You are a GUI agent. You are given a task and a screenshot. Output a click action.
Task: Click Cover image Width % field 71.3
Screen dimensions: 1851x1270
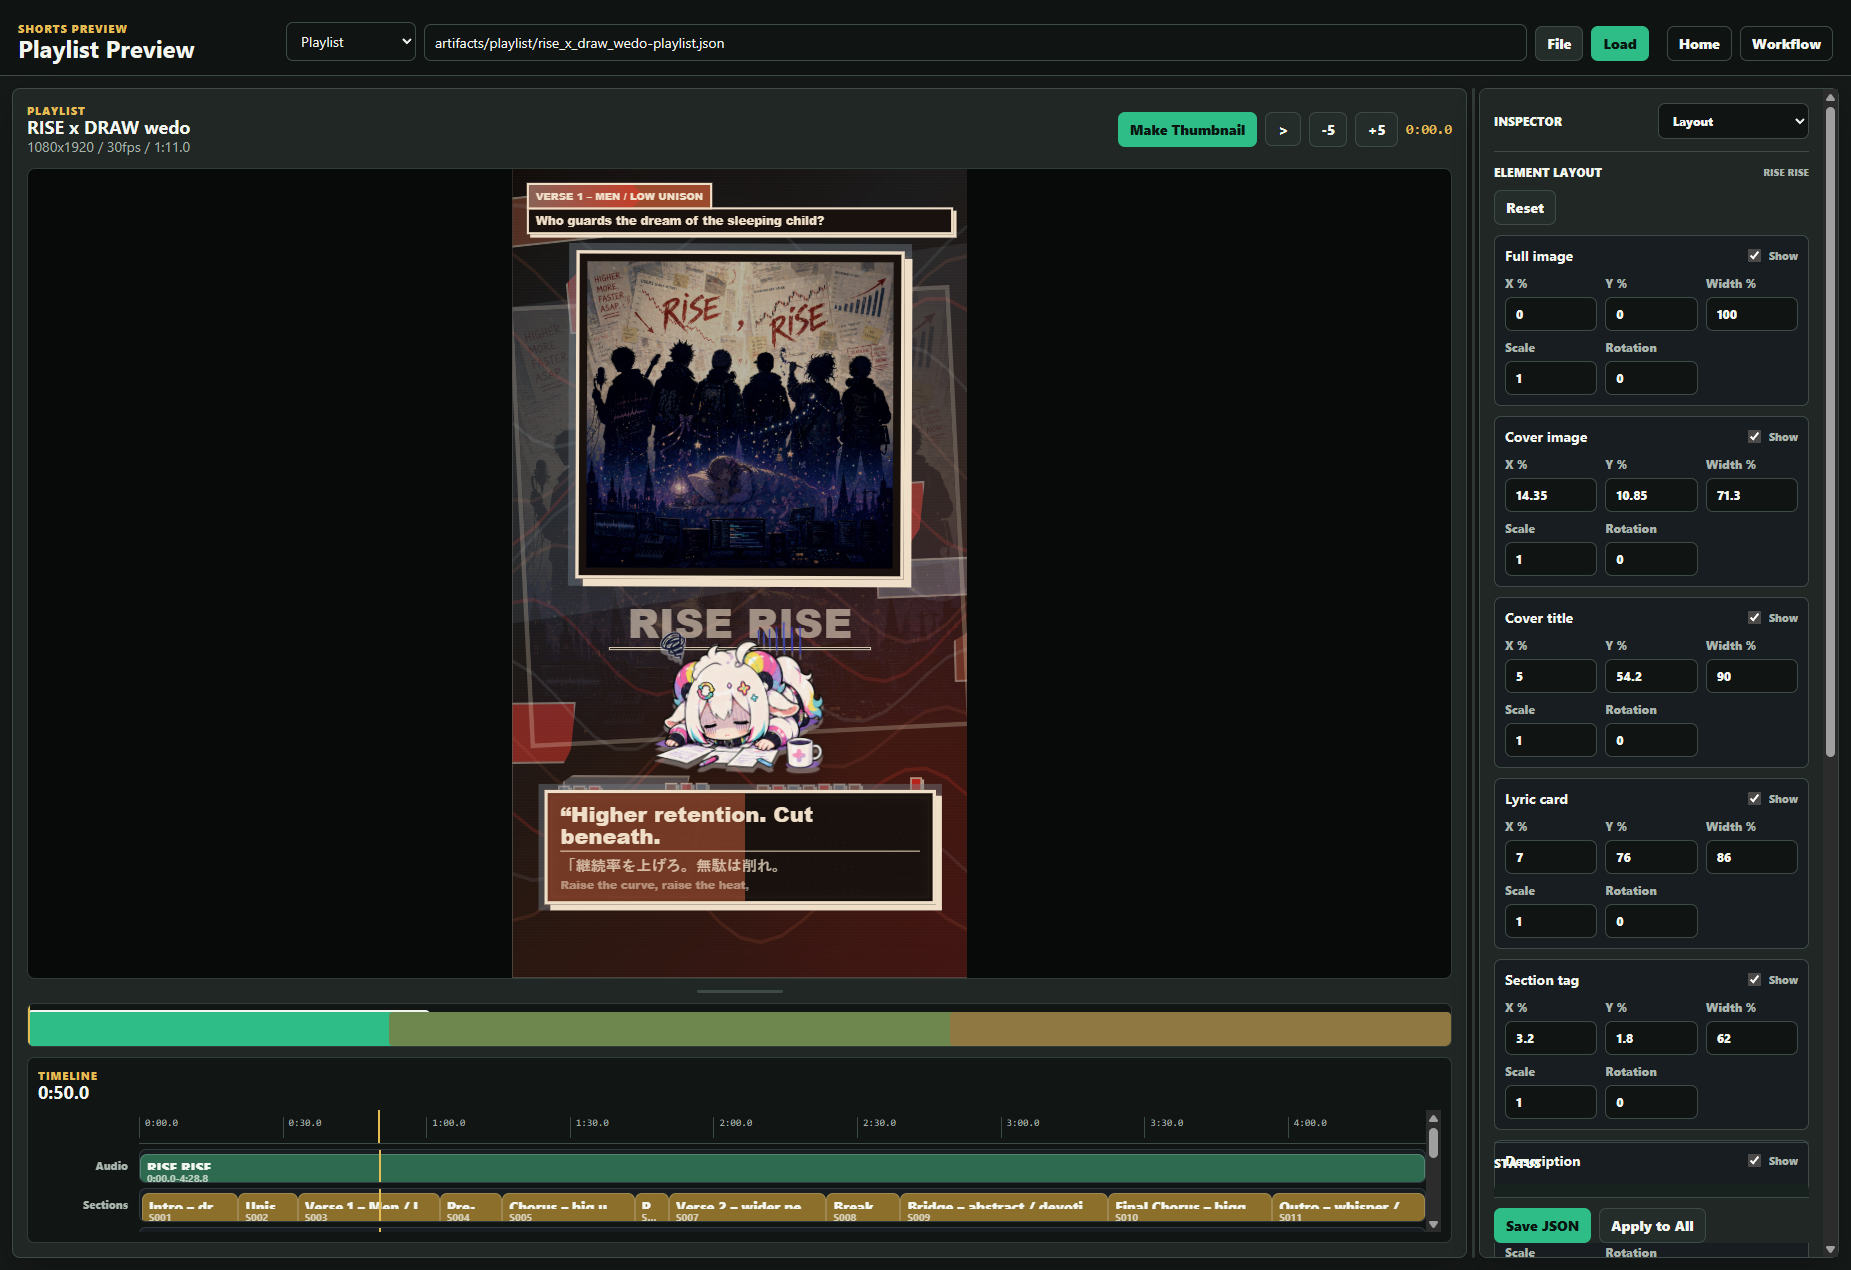pos(1751,495)
